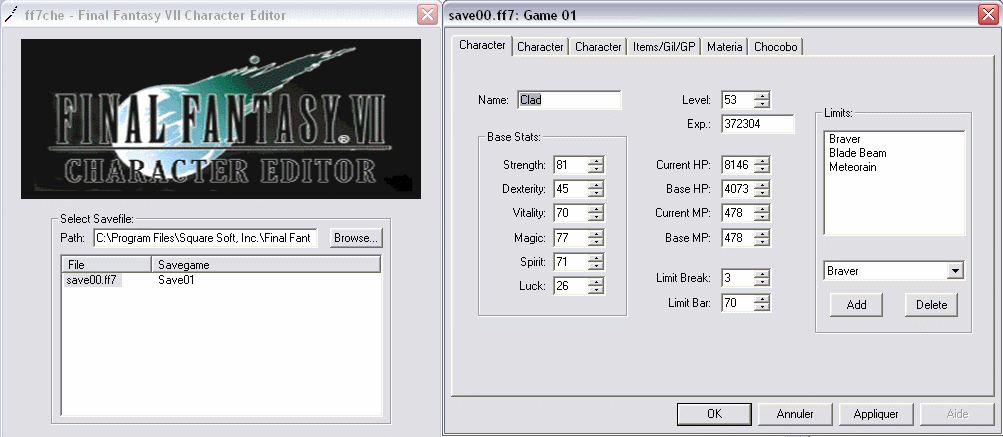
Task: Switch to the Items/Gil/GP tab
Action: tap(664, 47)
